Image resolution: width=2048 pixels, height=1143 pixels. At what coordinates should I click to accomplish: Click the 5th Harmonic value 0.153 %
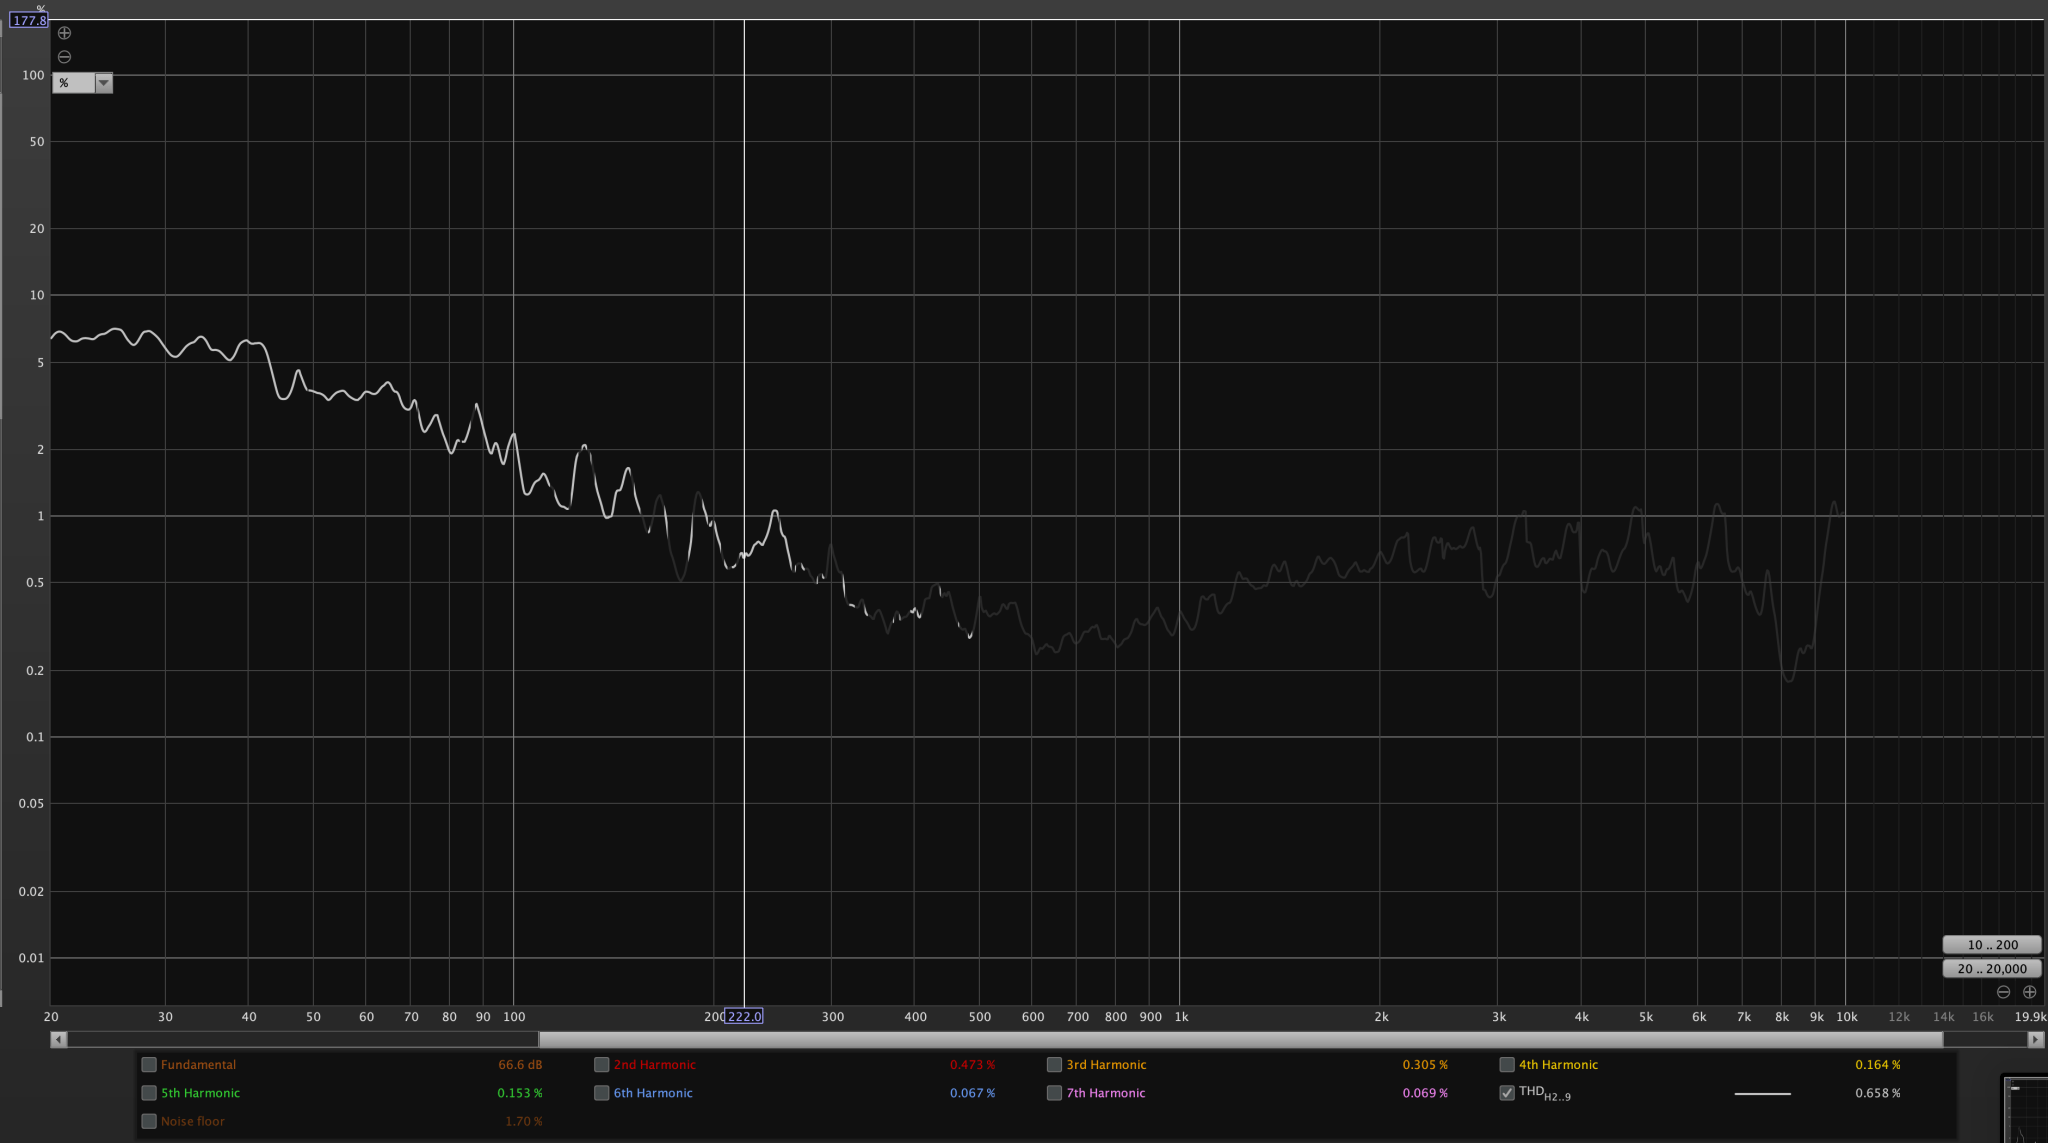coord(520,1093)
